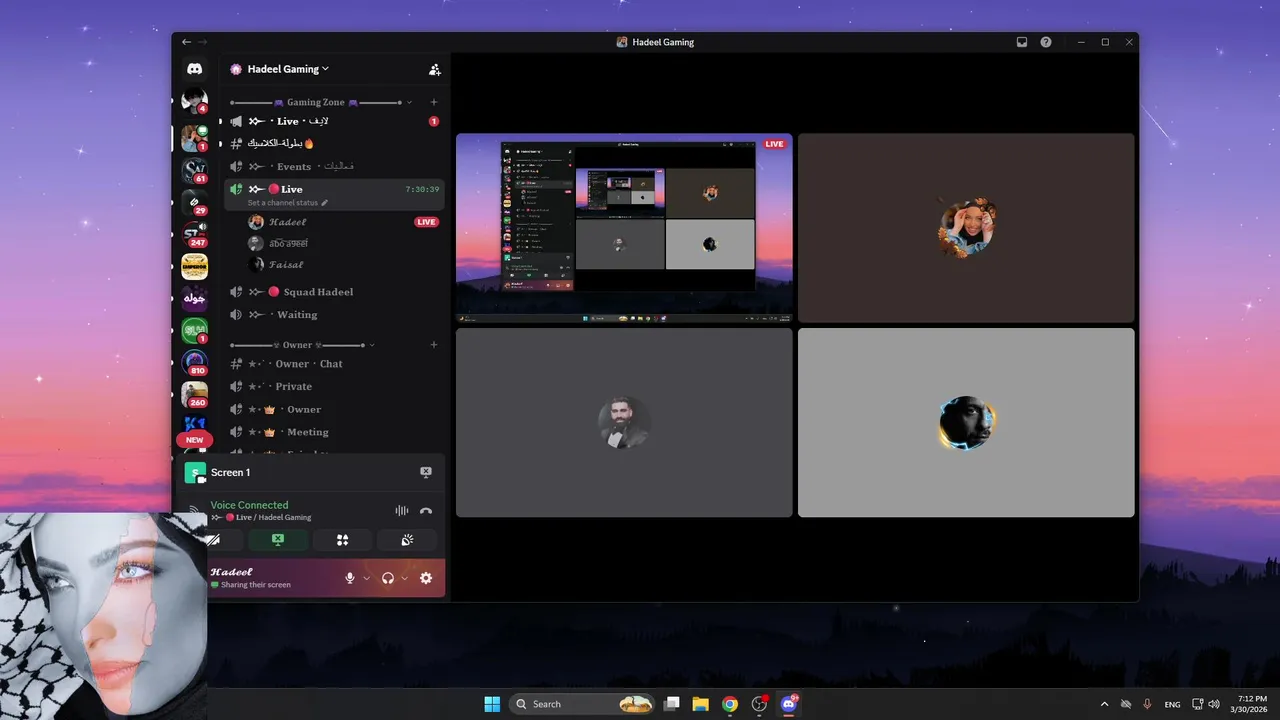Disconnect from voice with the hang-up icon
The height and width of the screenshot is (720, 1280).
coord(426,511)
